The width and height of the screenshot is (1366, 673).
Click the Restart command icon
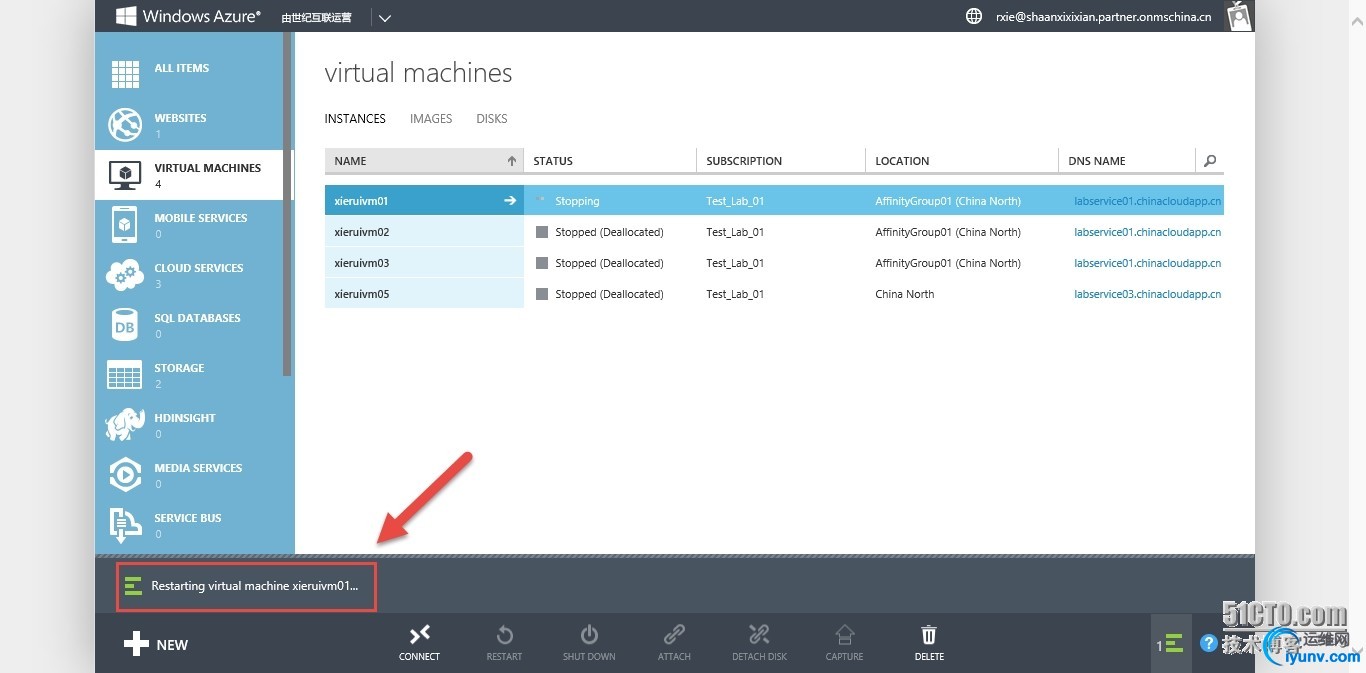504,634
